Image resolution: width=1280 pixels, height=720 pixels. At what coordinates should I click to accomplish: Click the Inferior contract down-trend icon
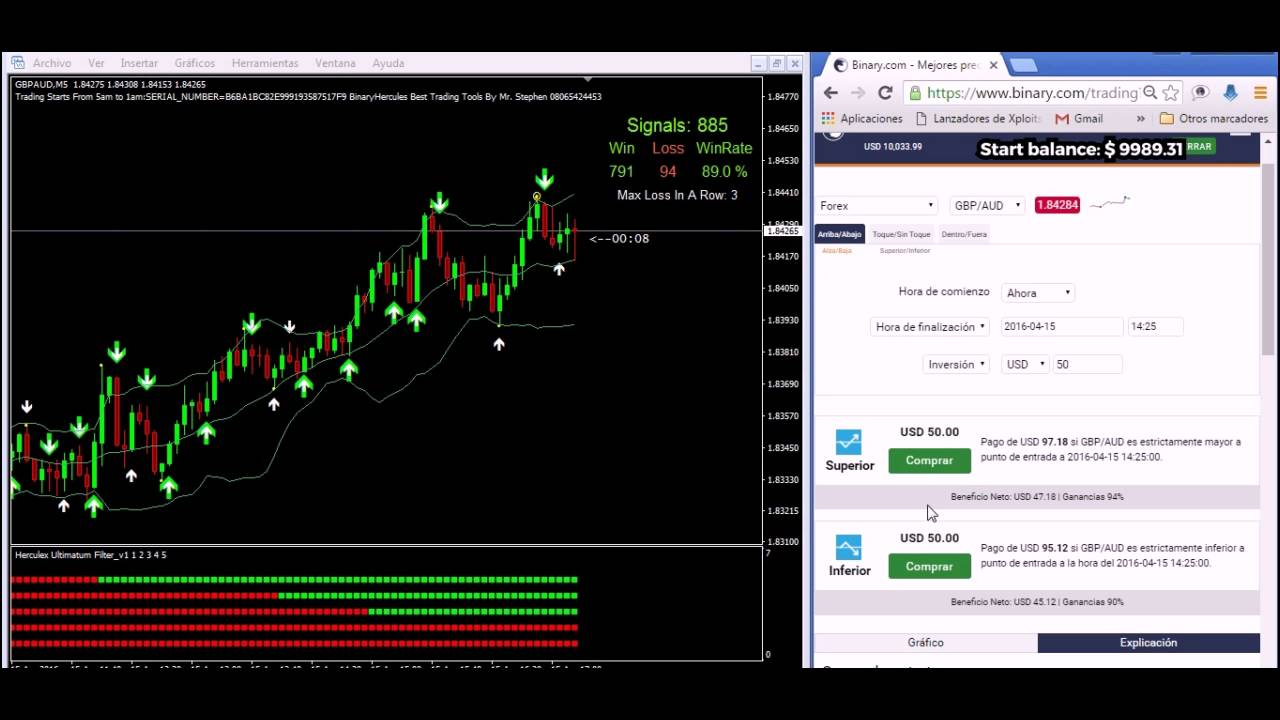848,547
